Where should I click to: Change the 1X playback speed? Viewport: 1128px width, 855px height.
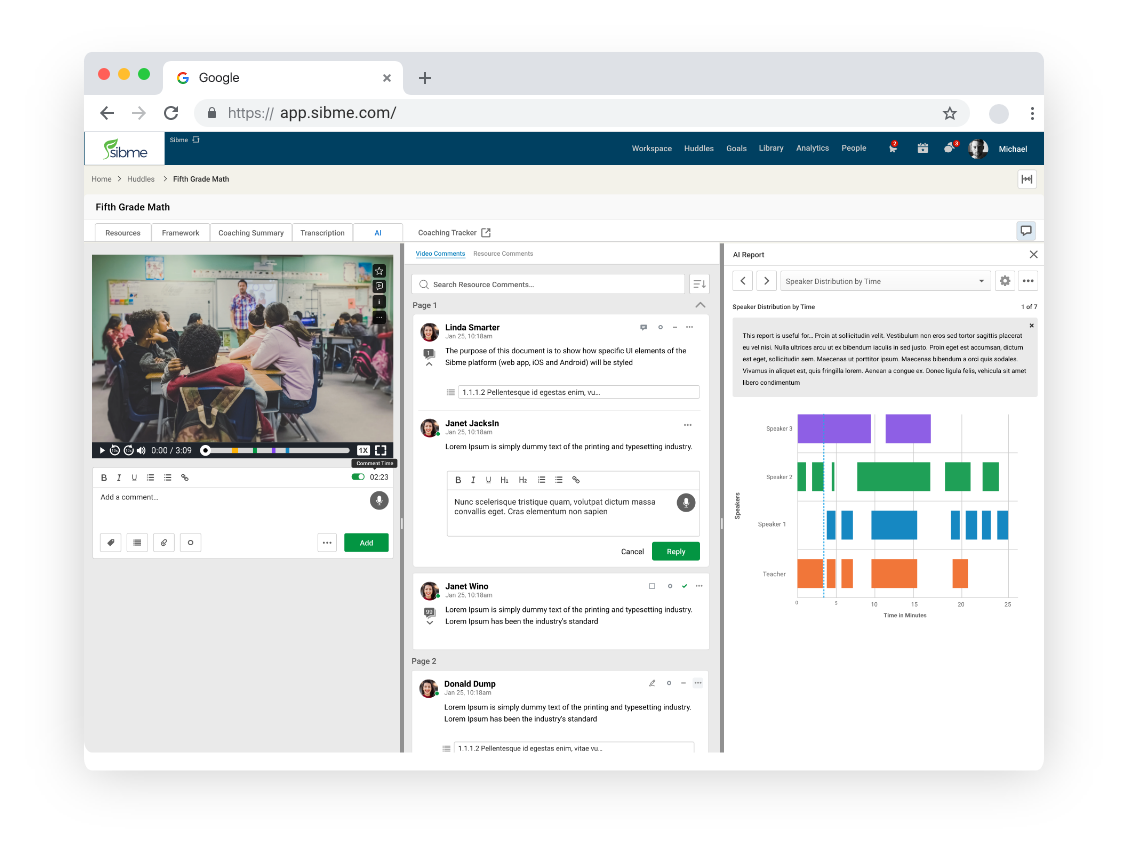click(x=363, y=450)
